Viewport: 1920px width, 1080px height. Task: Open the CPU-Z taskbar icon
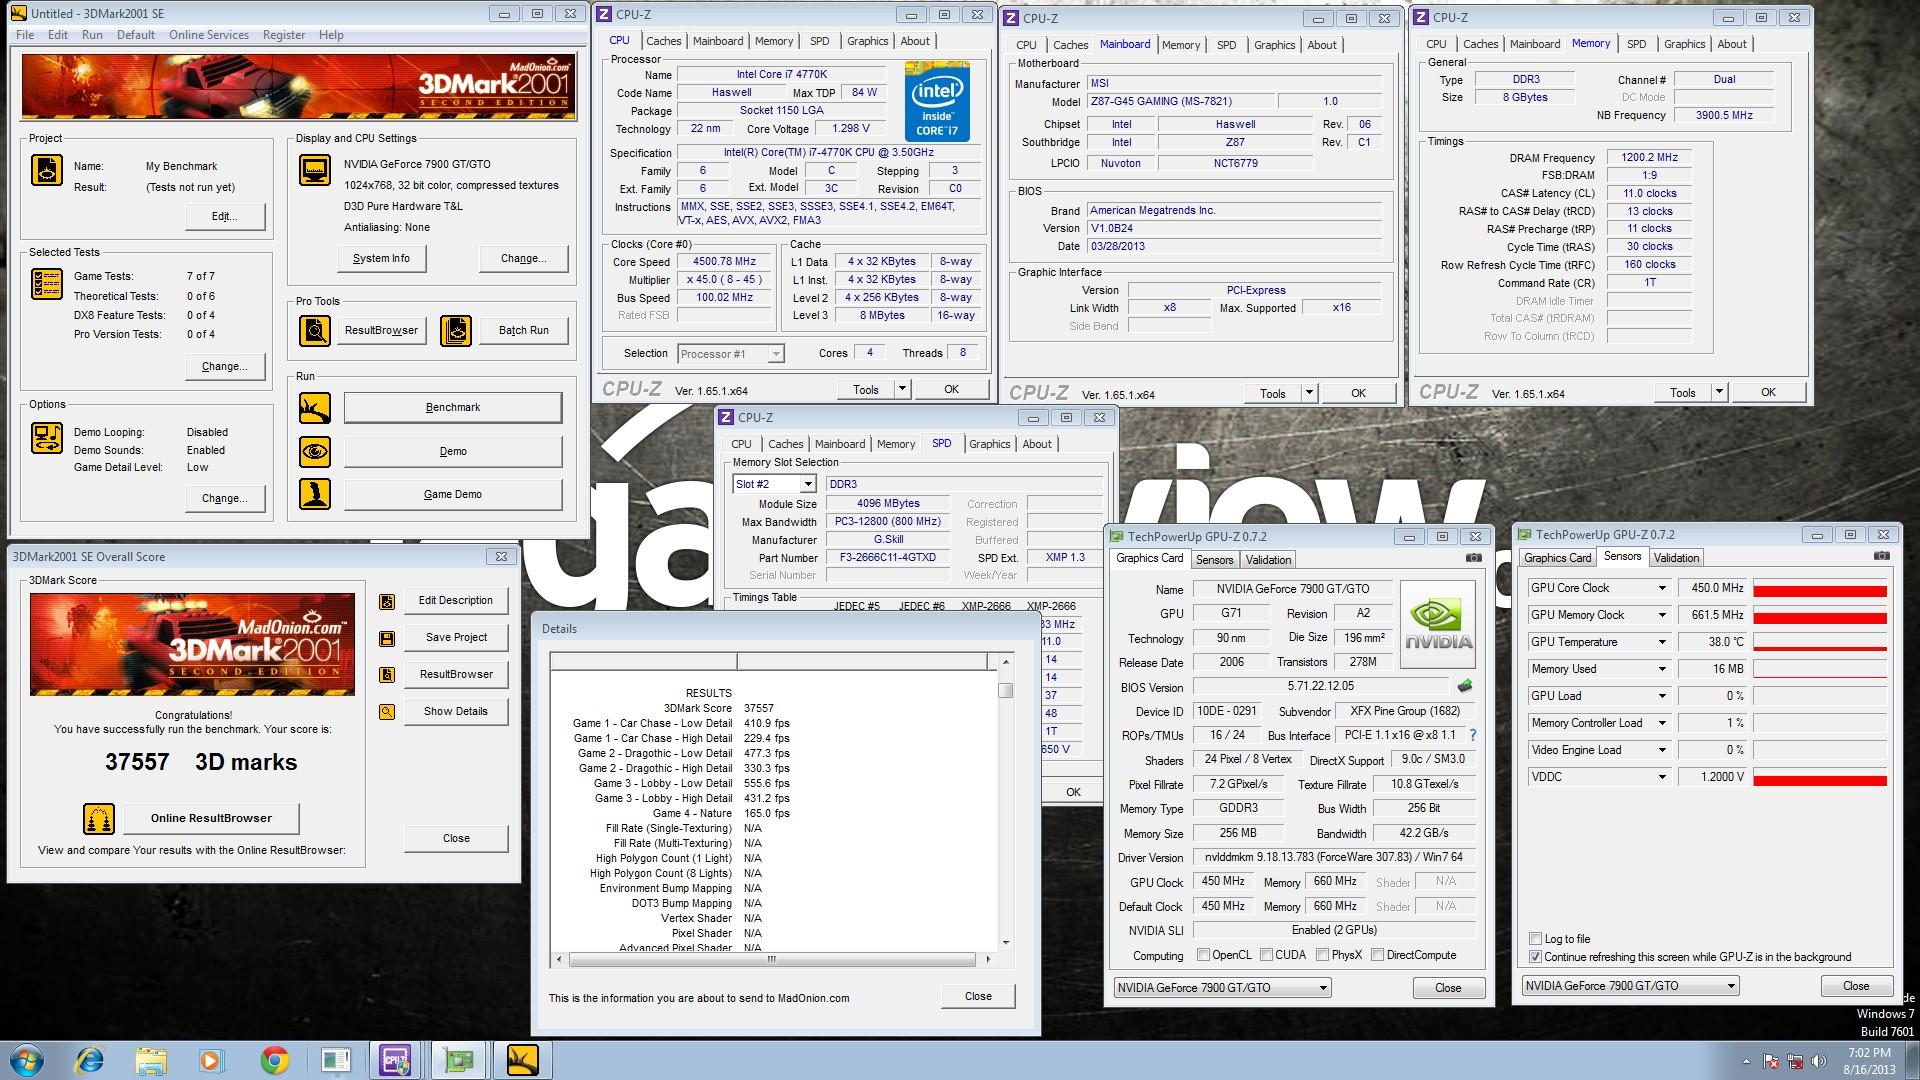pos(395,1060)
